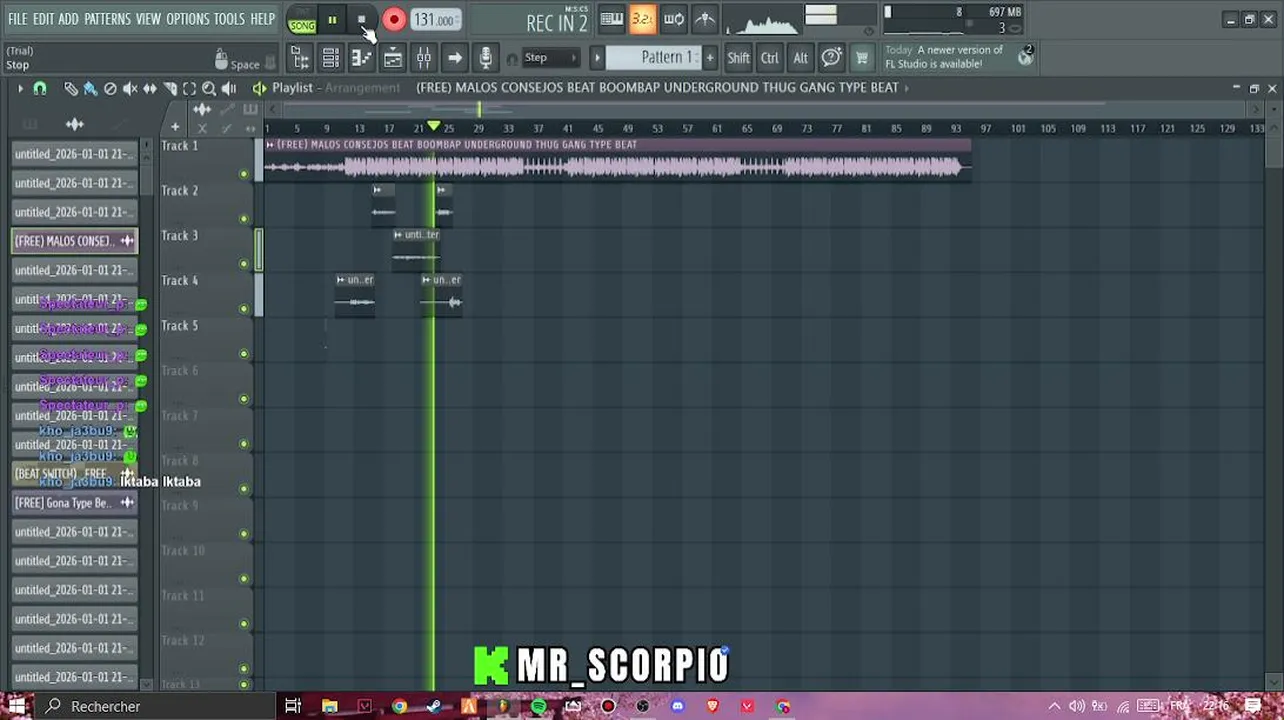Select the (FREE) MALOS CONSE picker item
The image size is (1284, 720).
pyautogui.click(x=75, y=241)
